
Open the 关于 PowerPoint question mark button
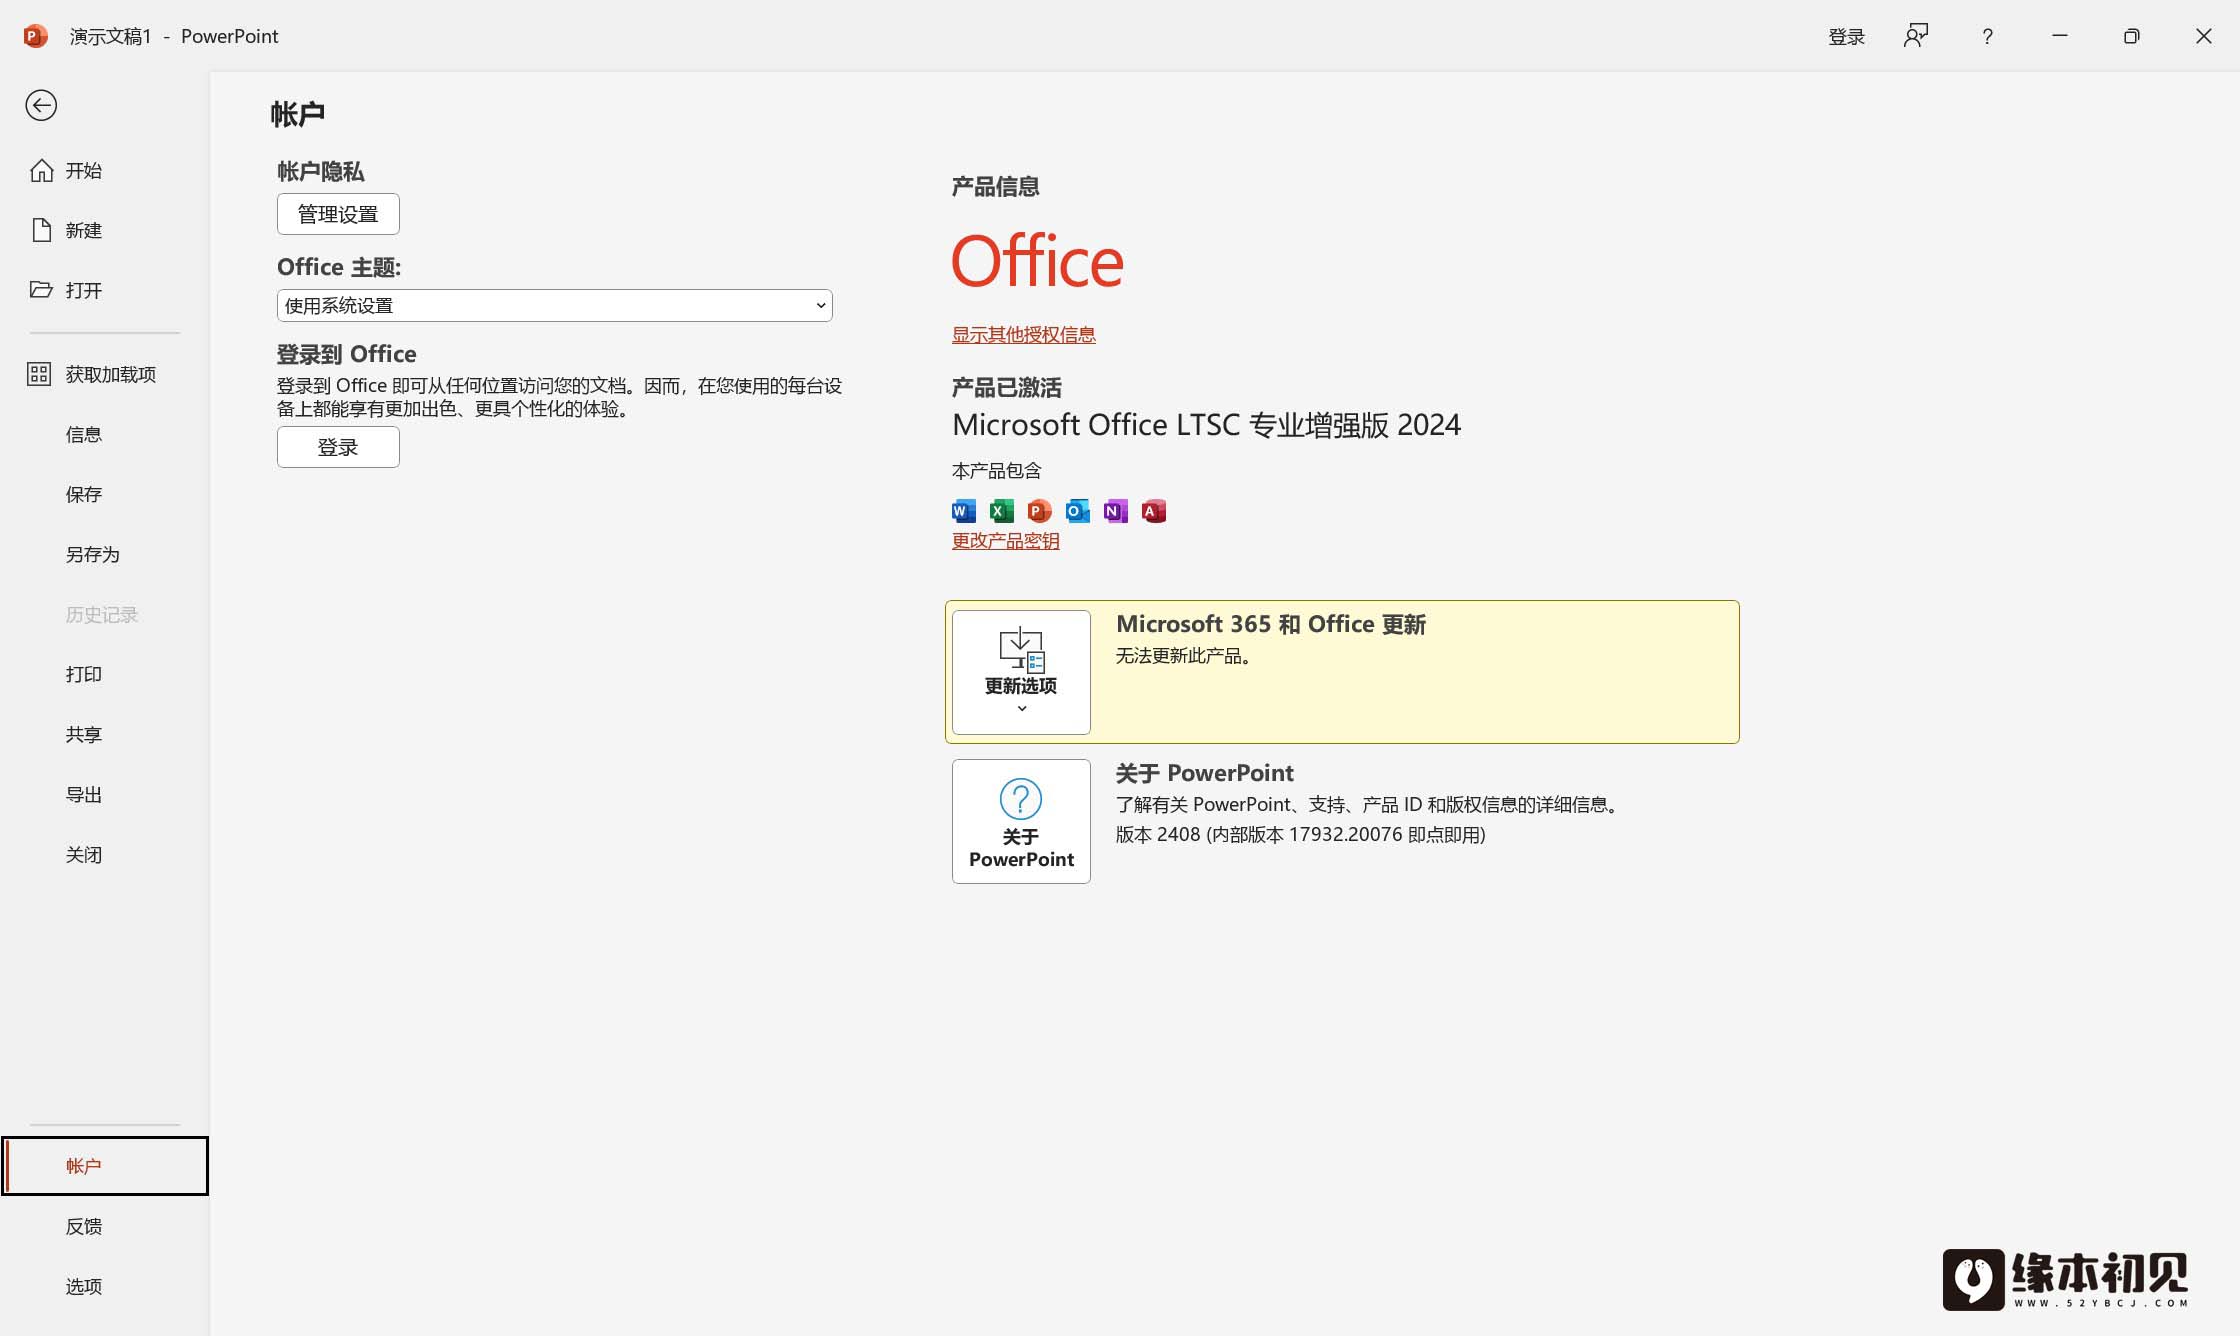(x=1021, y=821)
